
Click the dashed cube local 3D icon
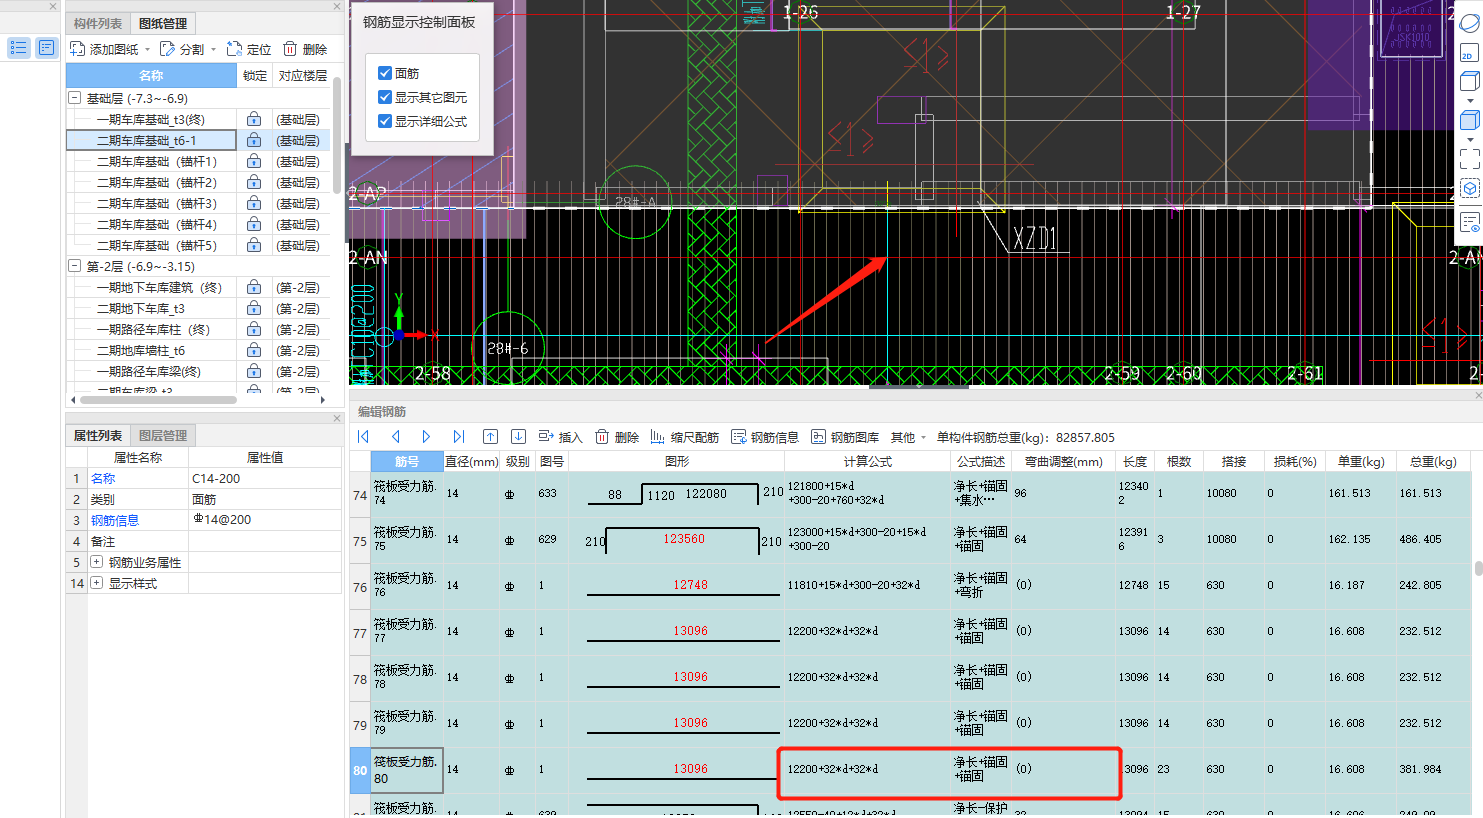click(1469, 189)
